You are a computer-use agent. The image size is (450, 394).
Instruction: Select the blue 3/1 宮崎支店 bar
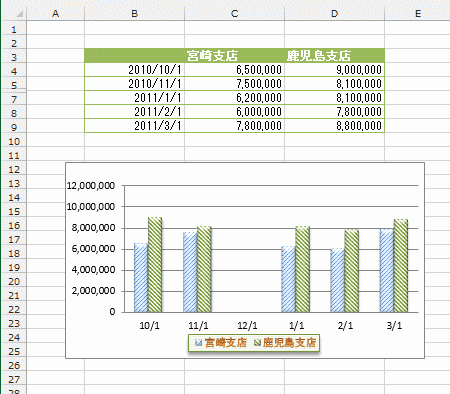coord(387,271)
